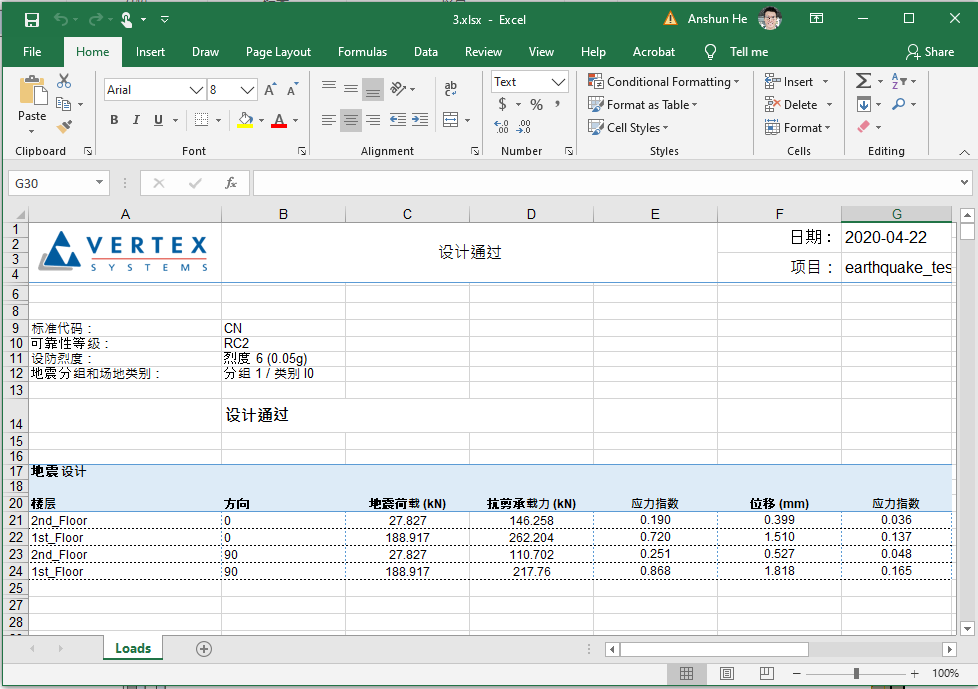This screenshot has height=689, width=978.
Task: Click the Share button
Action: coord(930,52)
